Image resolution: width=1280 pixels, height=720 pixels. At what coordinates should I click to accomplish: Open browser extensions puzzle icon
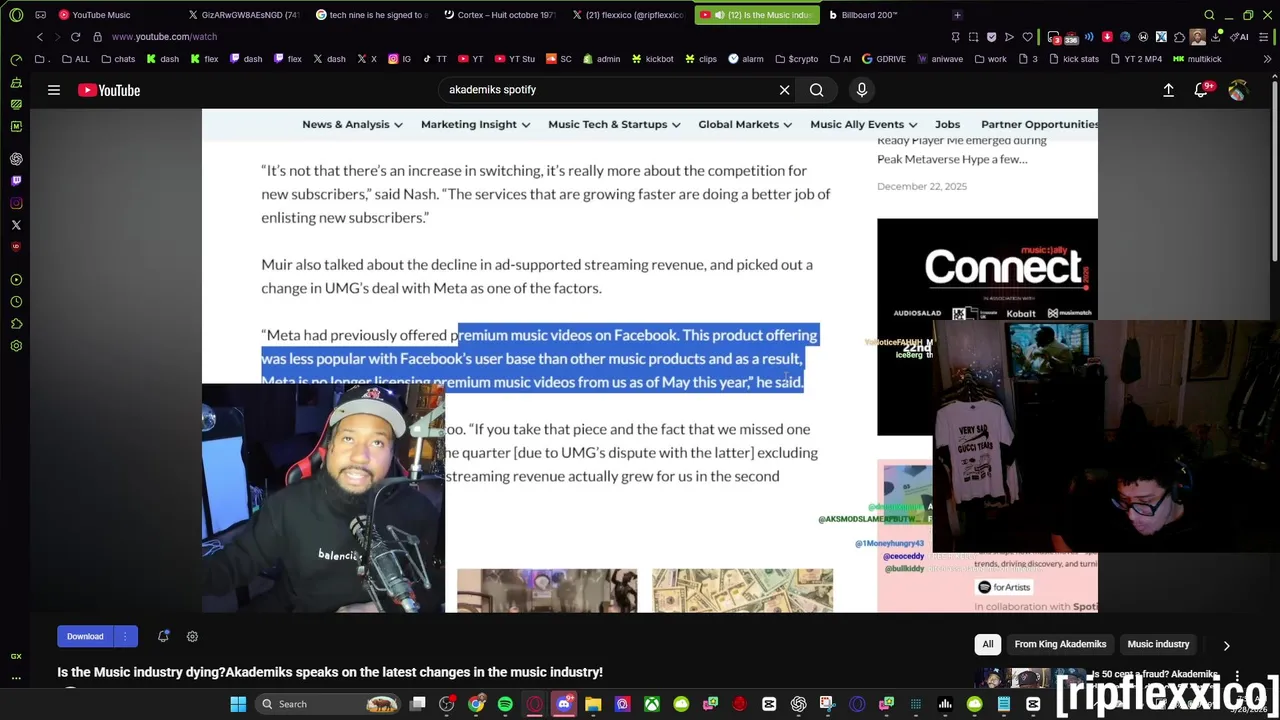click(x=1179, y=37)
